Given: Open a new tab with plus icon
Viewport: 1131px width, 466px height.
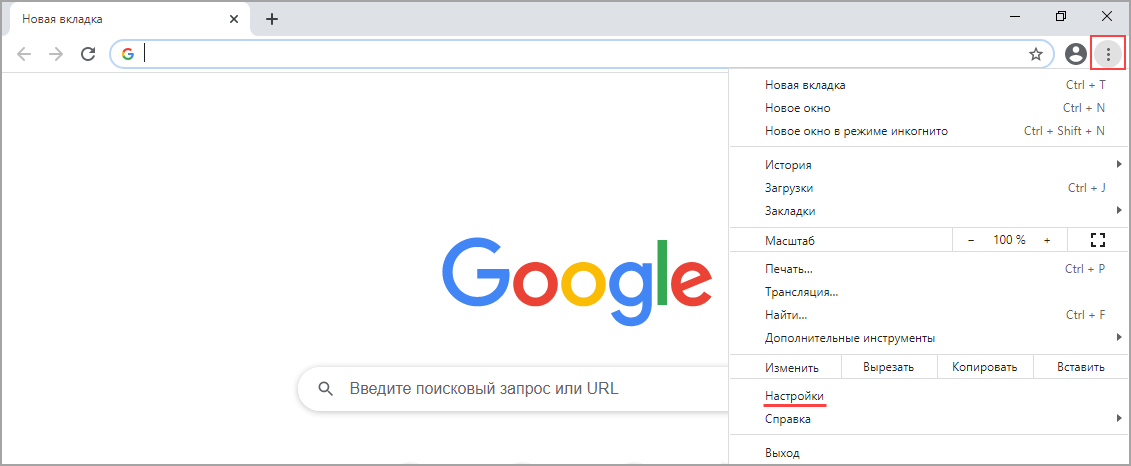Looking at the screenshot, I should tap(272, 19).
